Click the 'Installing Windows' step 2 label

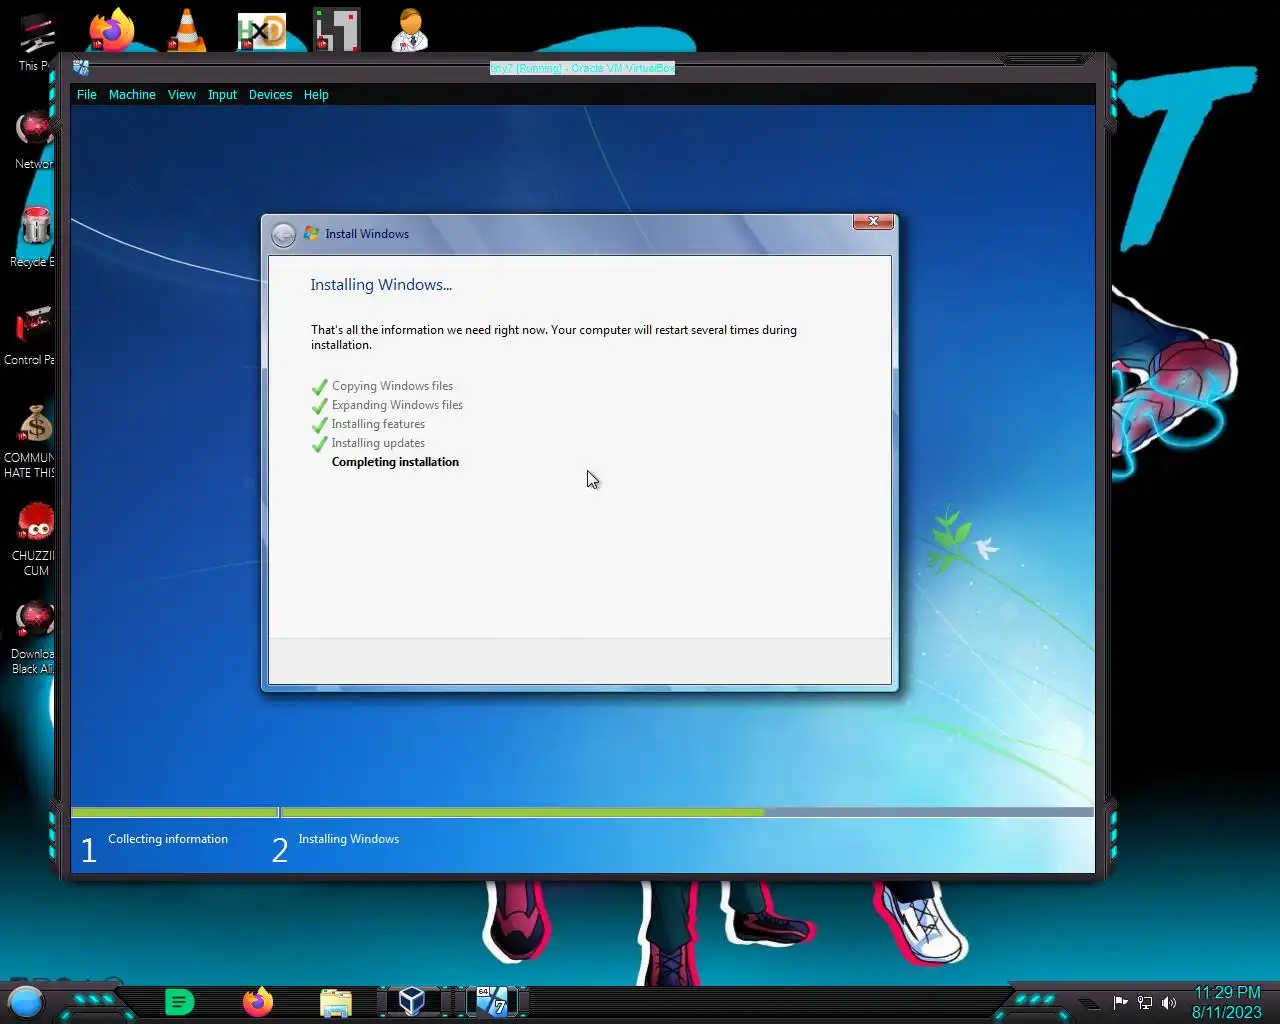click(x=348, y=839)
